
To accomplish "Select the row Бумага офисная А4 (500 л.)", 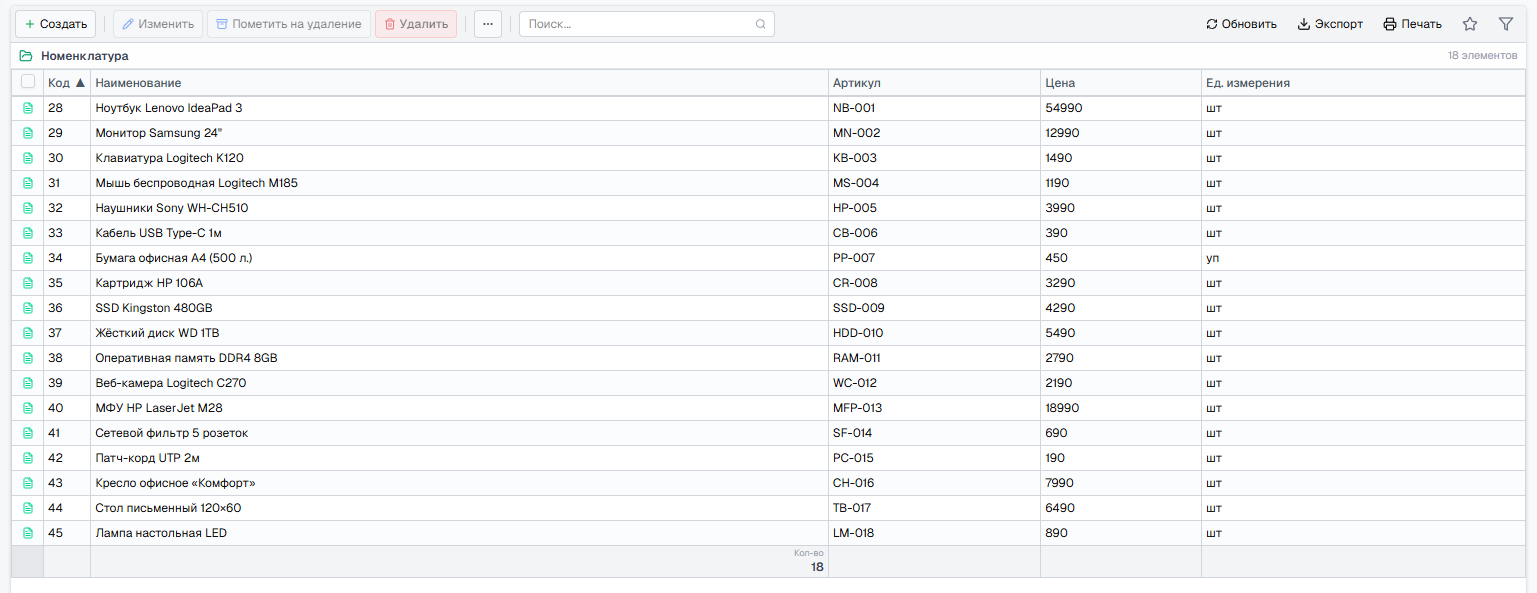I will point(768,258).
